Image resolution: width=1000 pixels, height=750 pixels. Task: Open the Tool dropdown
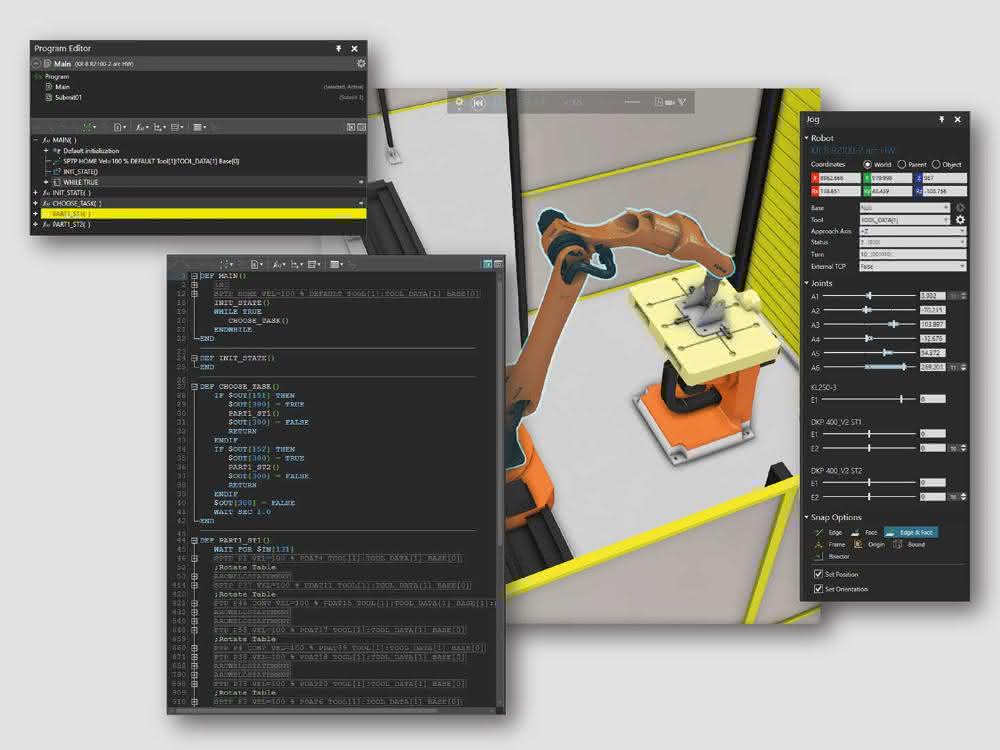904,220
